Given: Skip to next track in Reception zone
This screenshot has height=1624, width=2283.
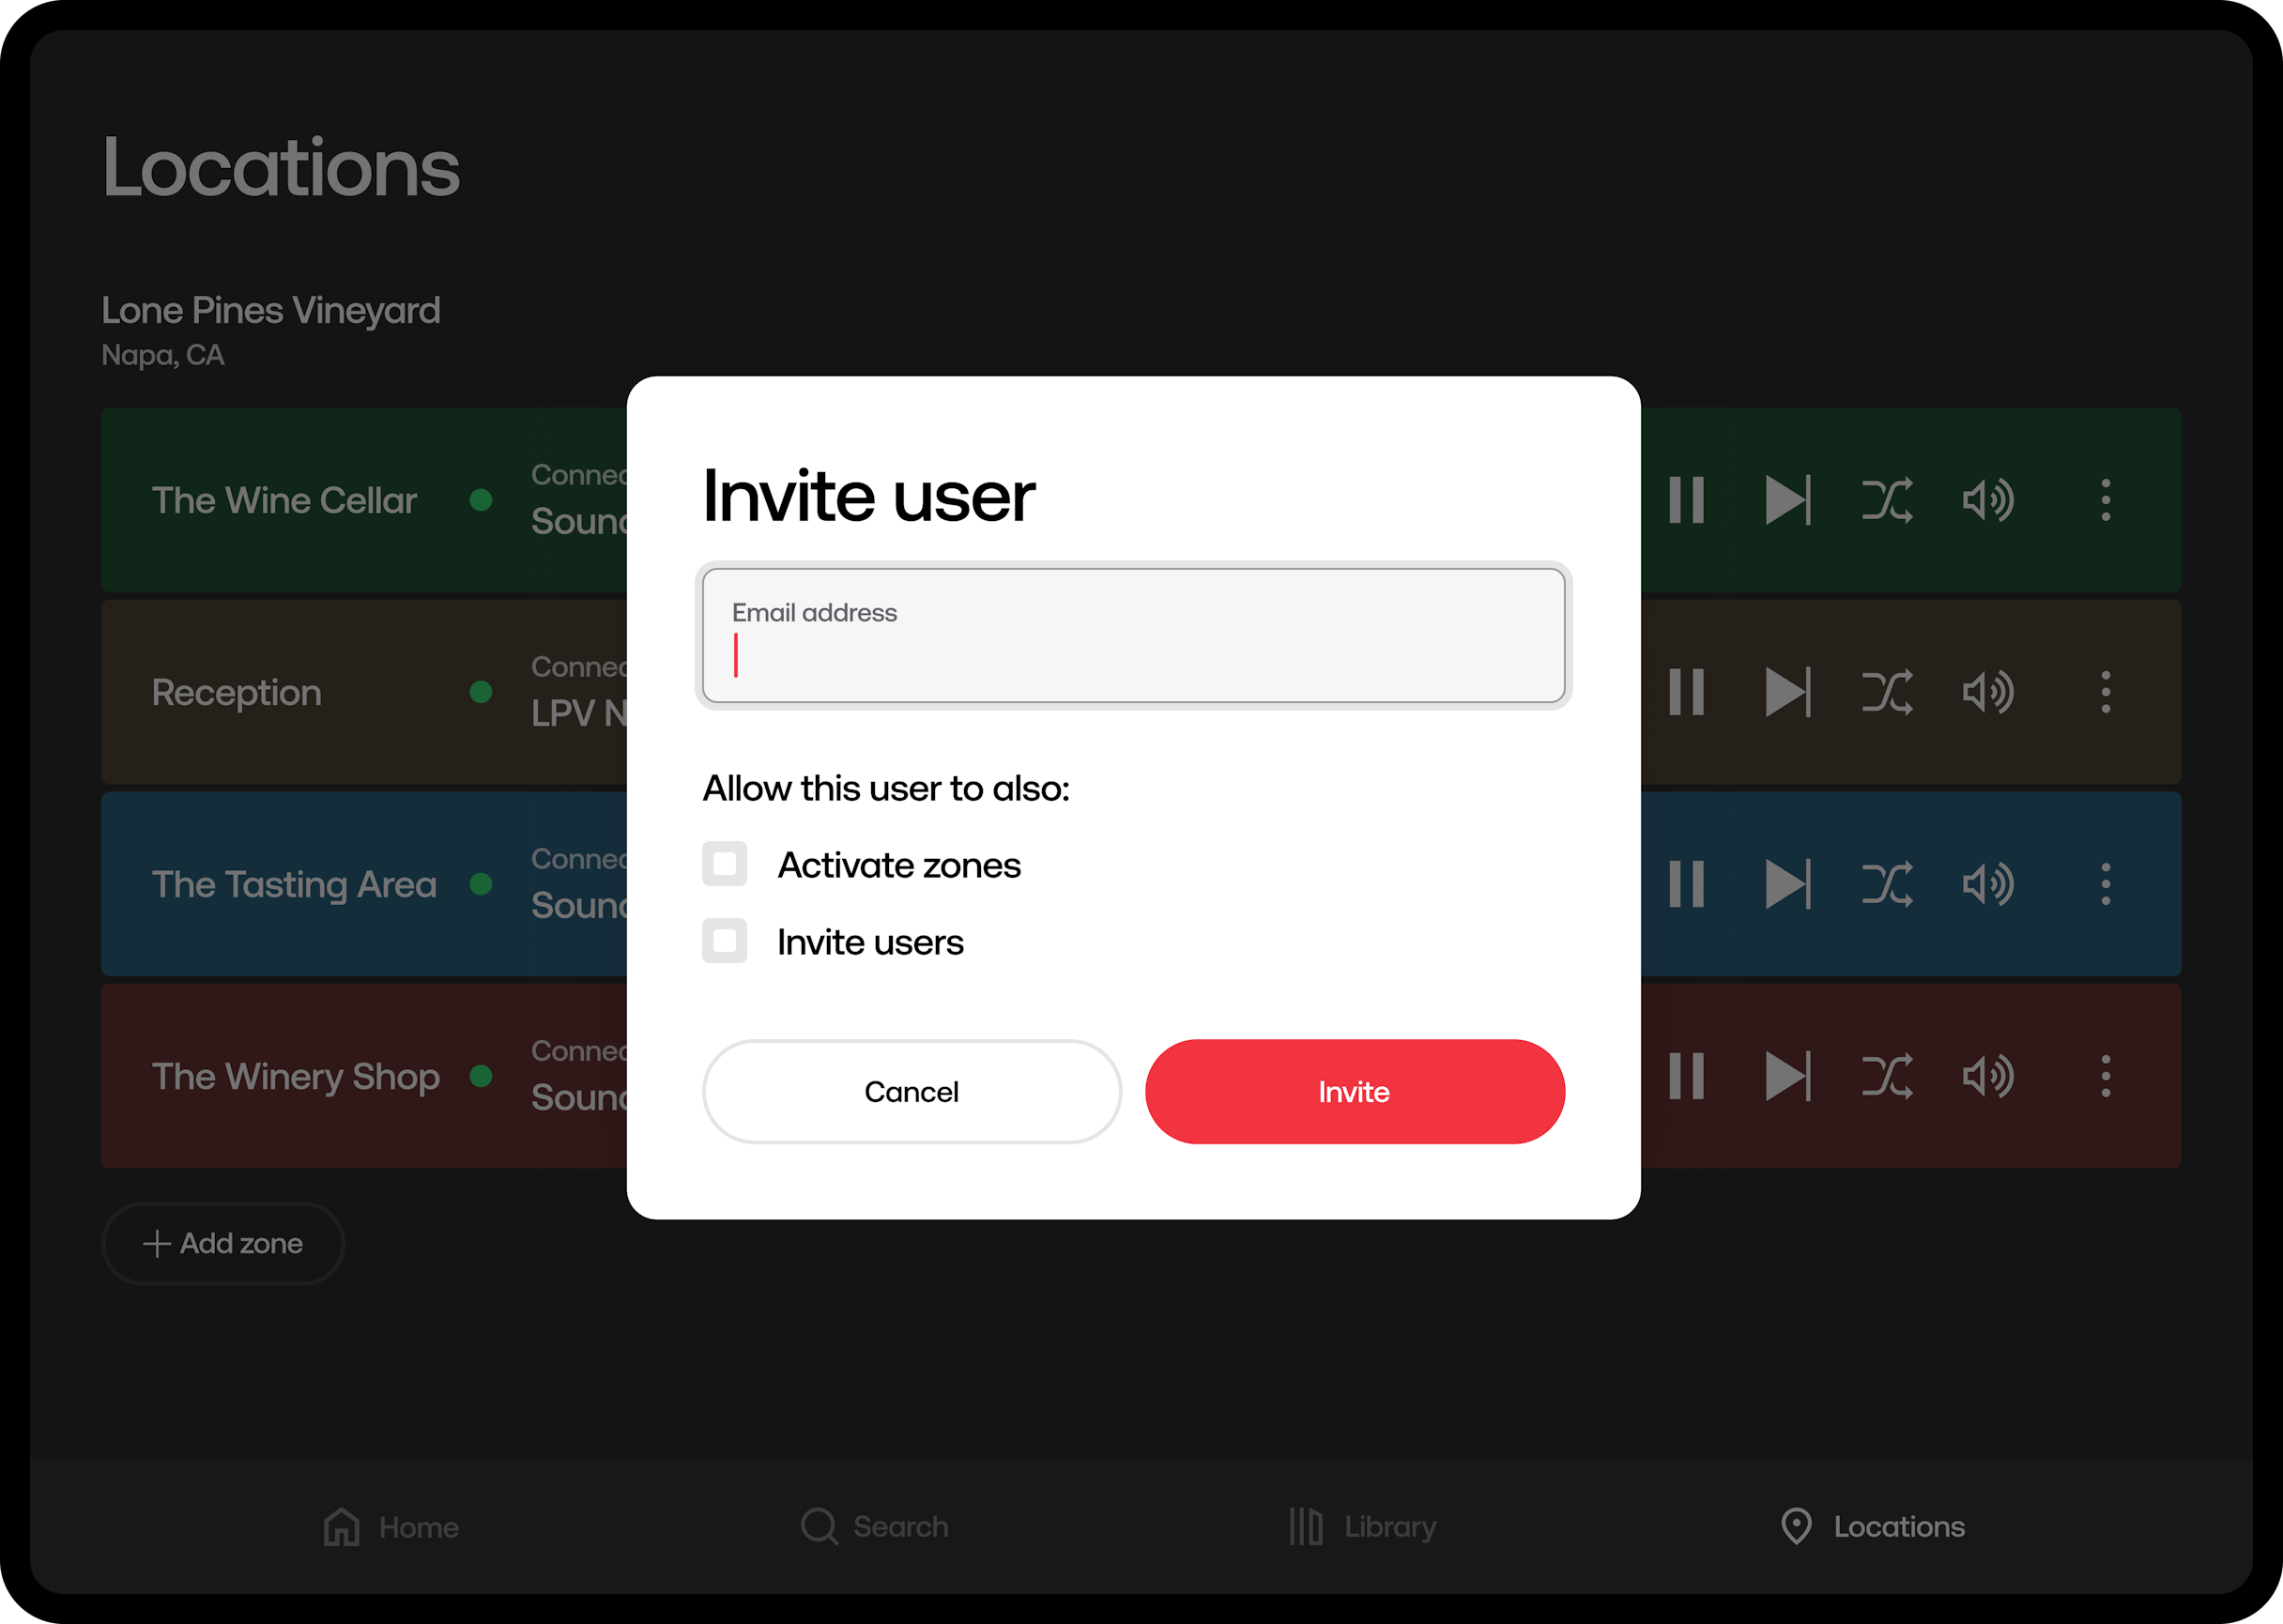Looking at the screenshot, I should point(1787,692).
